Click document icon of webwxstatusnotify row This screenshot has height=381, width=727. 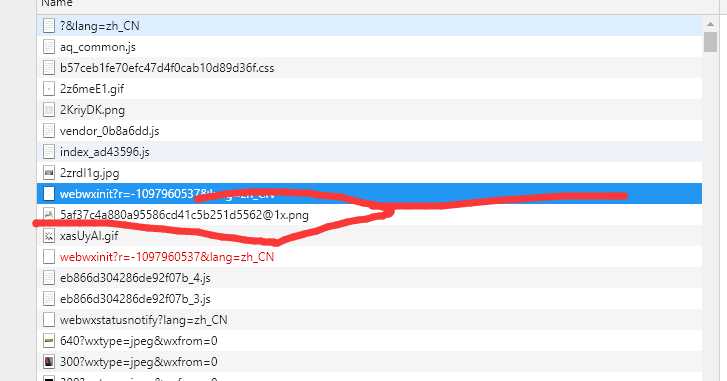point(49,320)
